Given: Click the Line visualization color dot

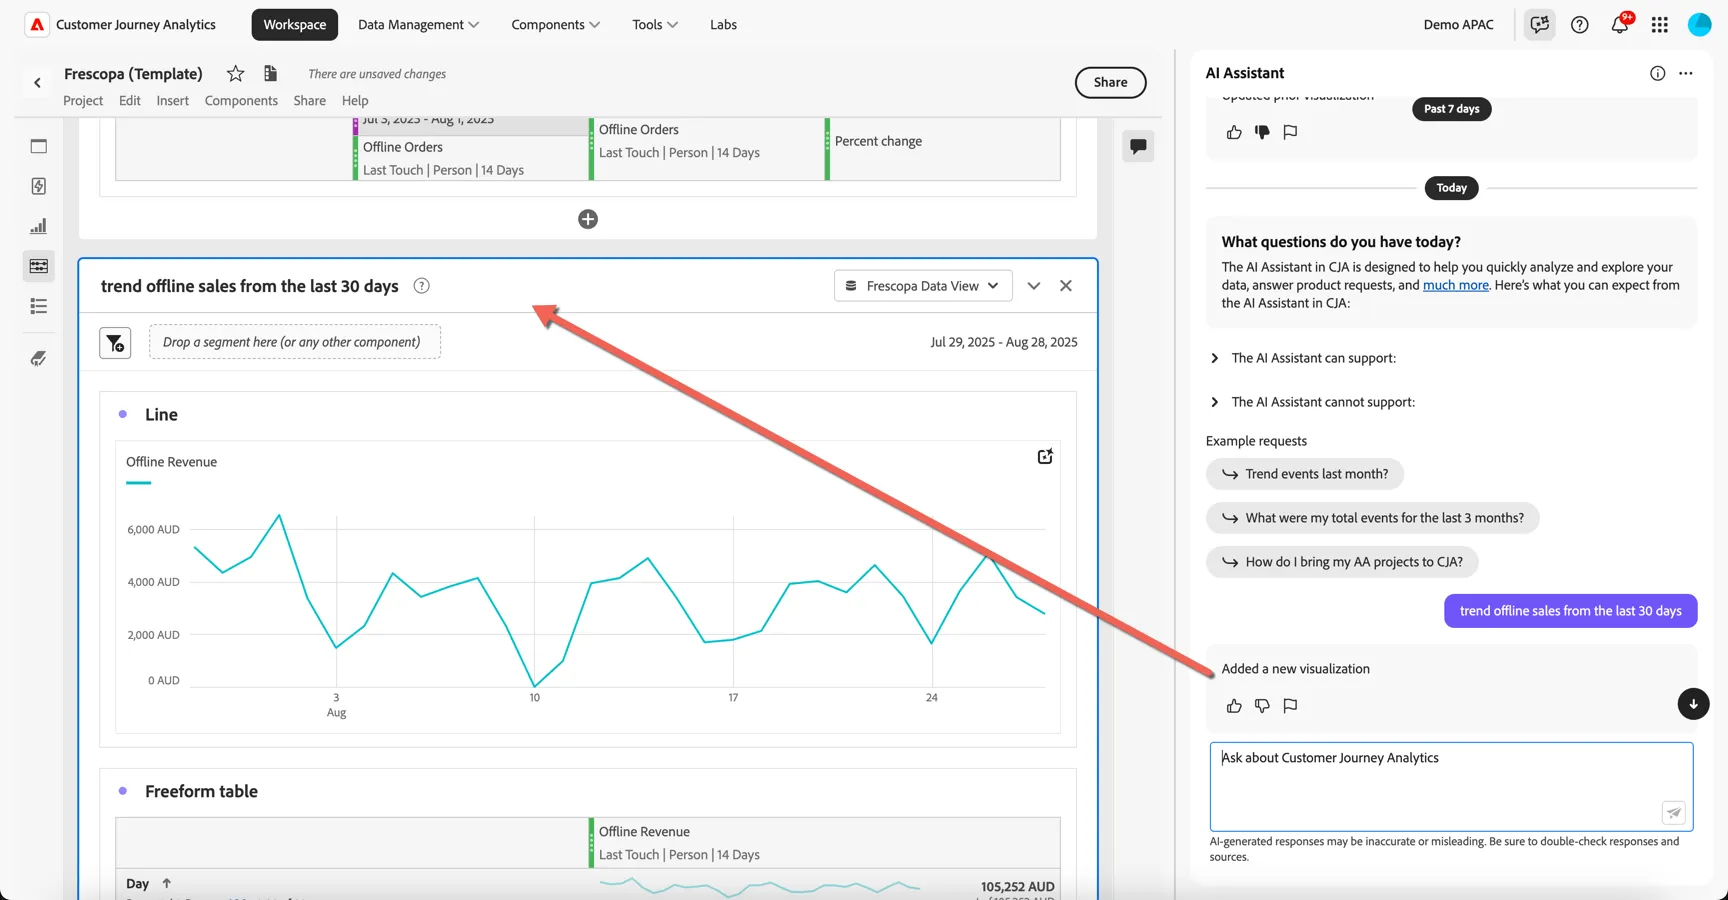Looking at the screenshot, I should (x=123, y=414).
